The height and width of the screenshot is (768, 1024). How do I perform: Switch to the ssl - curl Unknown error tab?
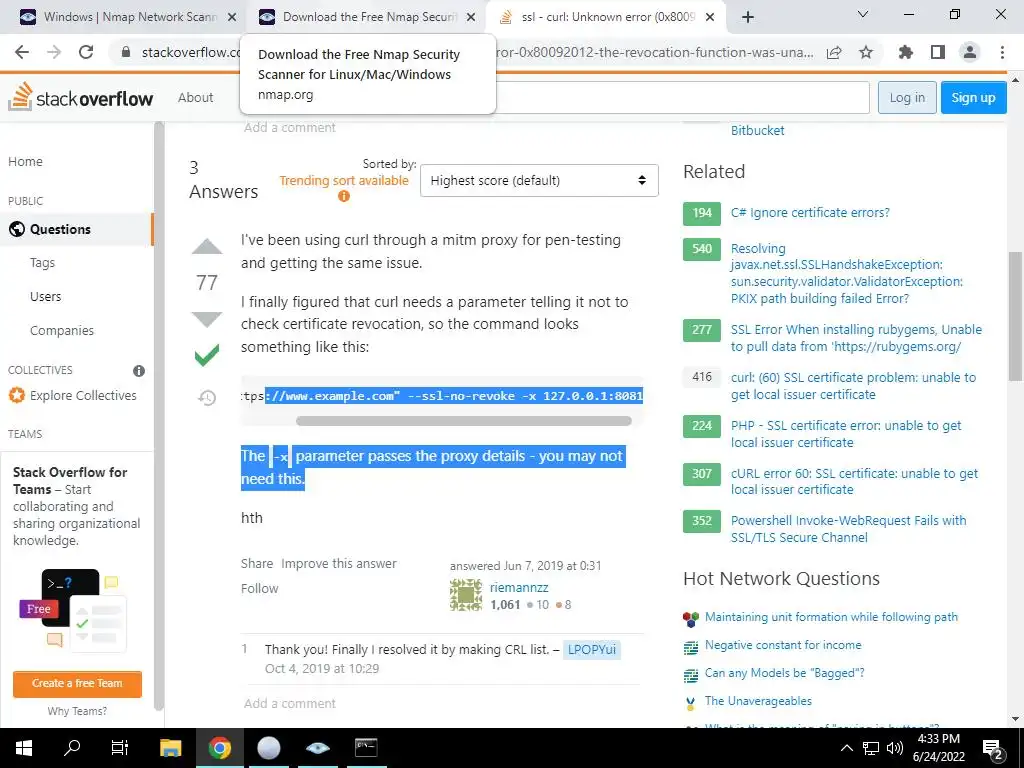pos(607,17)
